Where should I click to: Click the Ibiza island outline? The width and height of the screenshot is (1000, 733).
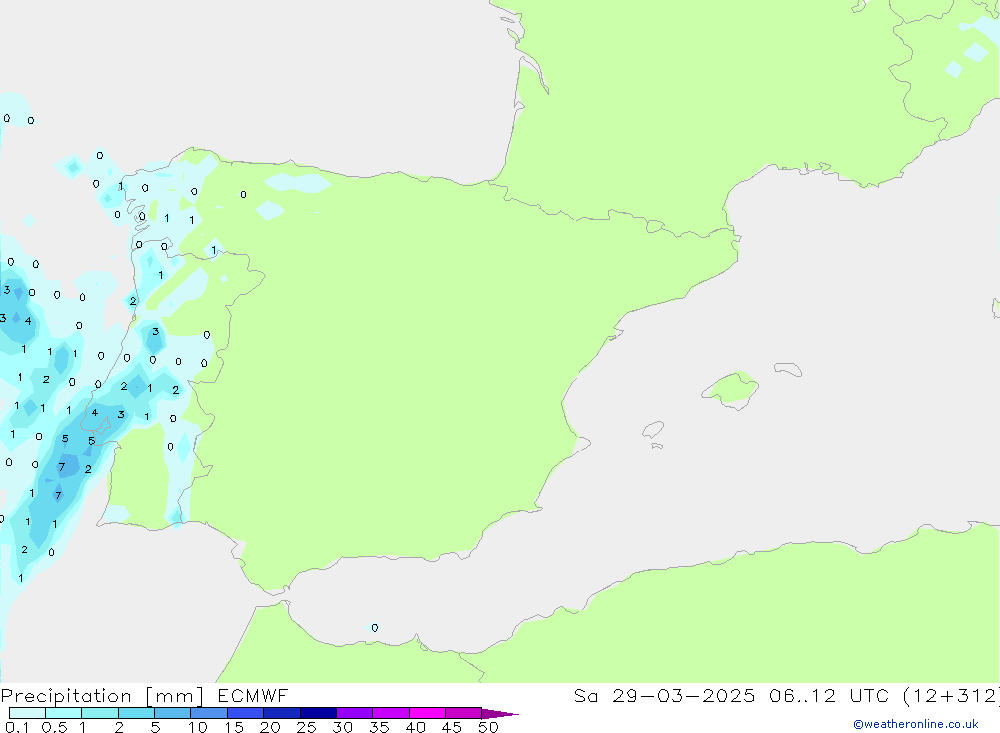click(654, 430)
